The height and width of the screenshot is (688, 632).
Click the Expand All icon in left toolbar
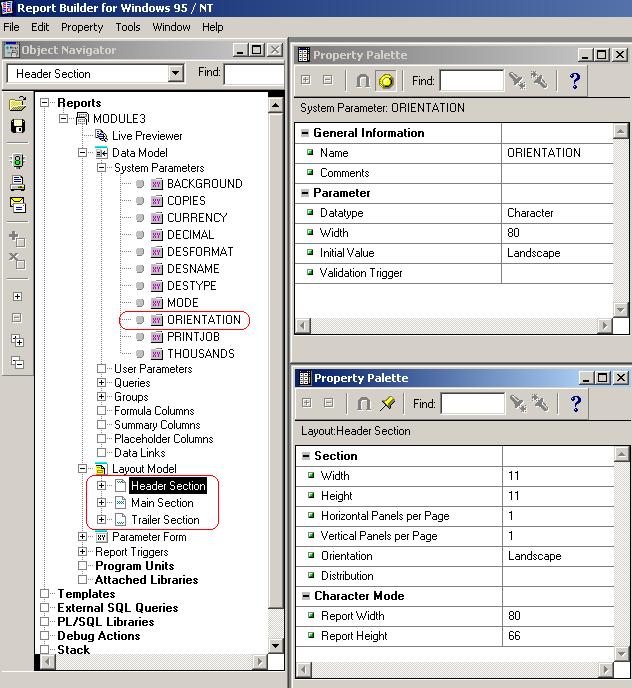point(17,340)
